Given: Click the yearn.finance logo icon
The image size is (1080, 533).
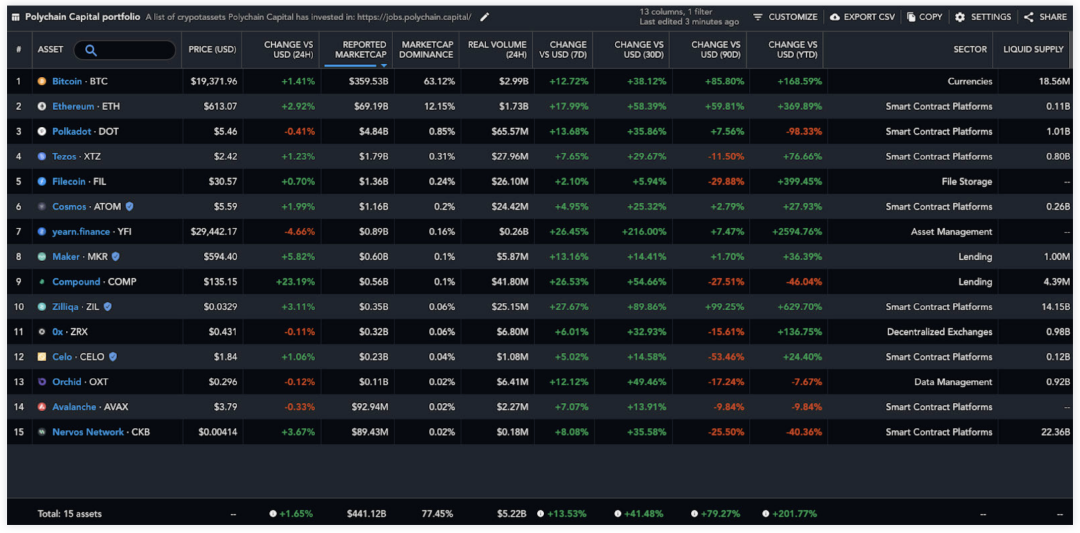Looking at the screenshot, I should 42,231.
